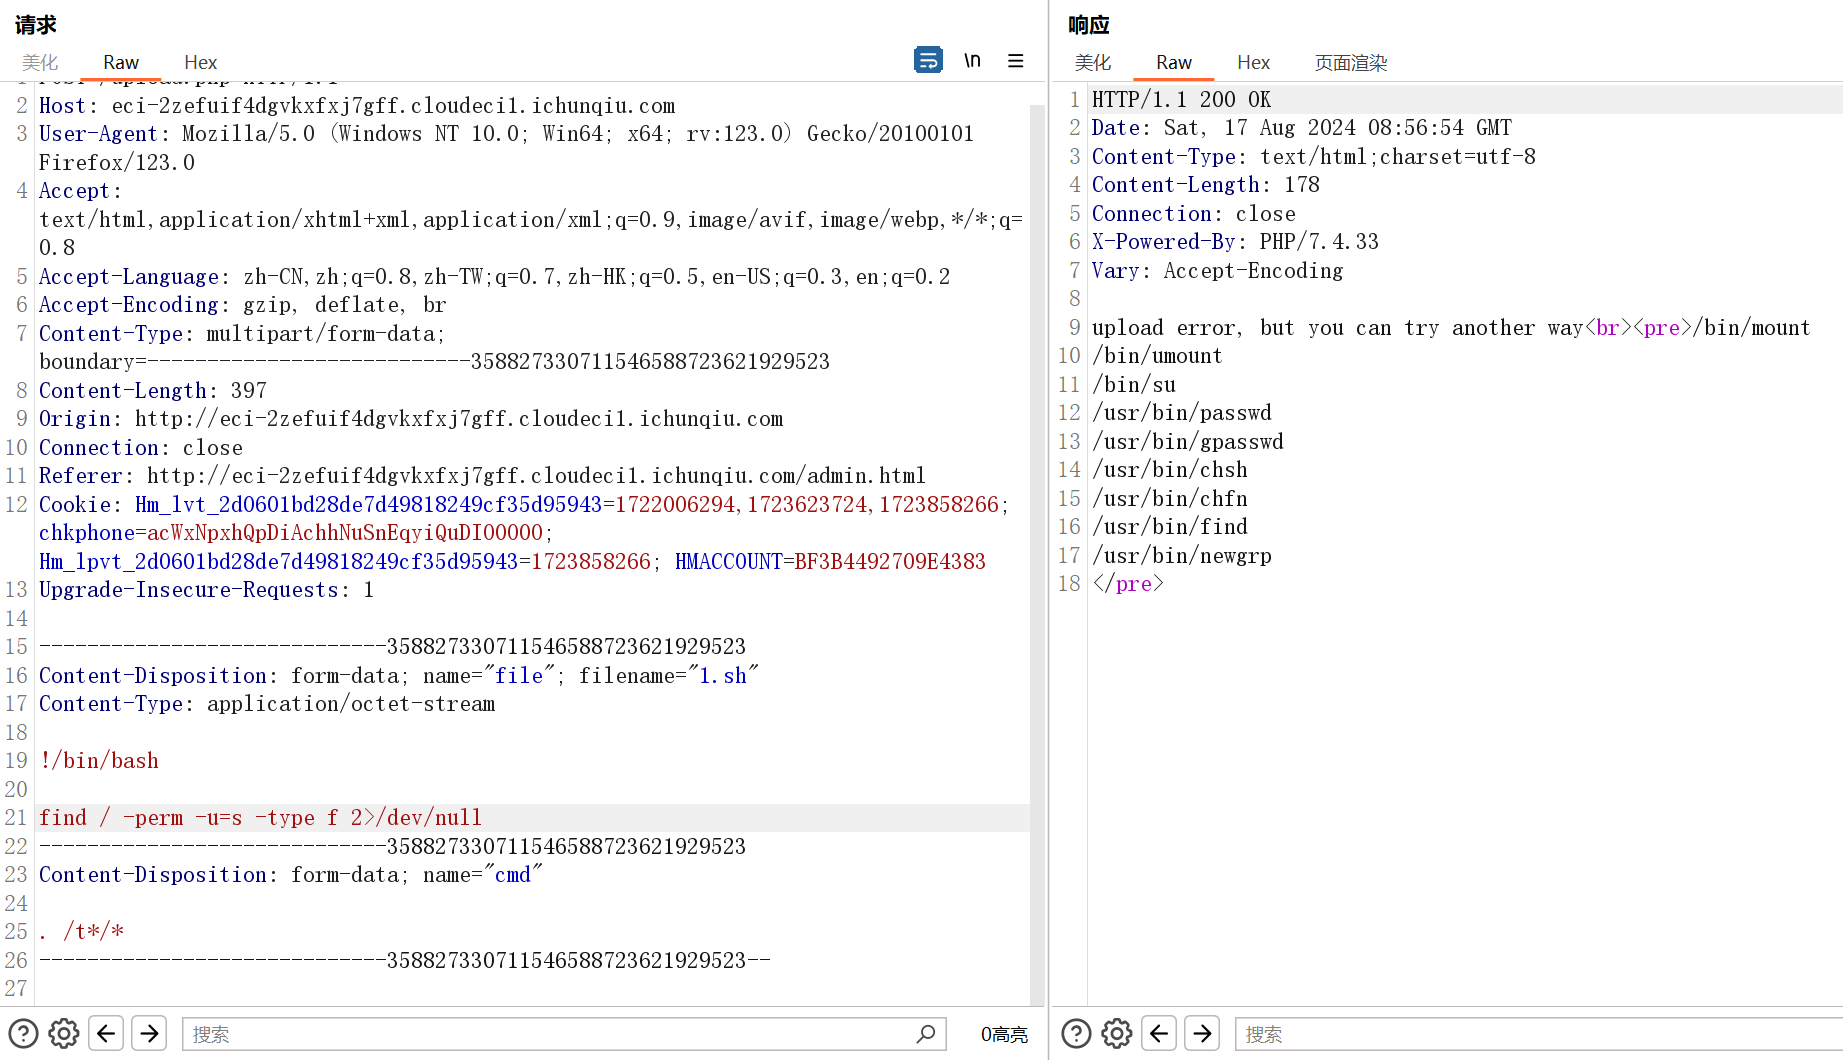This screenshot has height=1060, width=1843.
Task: Click the 'find / -perm -u=s' command line
Action: click(260, 818)
